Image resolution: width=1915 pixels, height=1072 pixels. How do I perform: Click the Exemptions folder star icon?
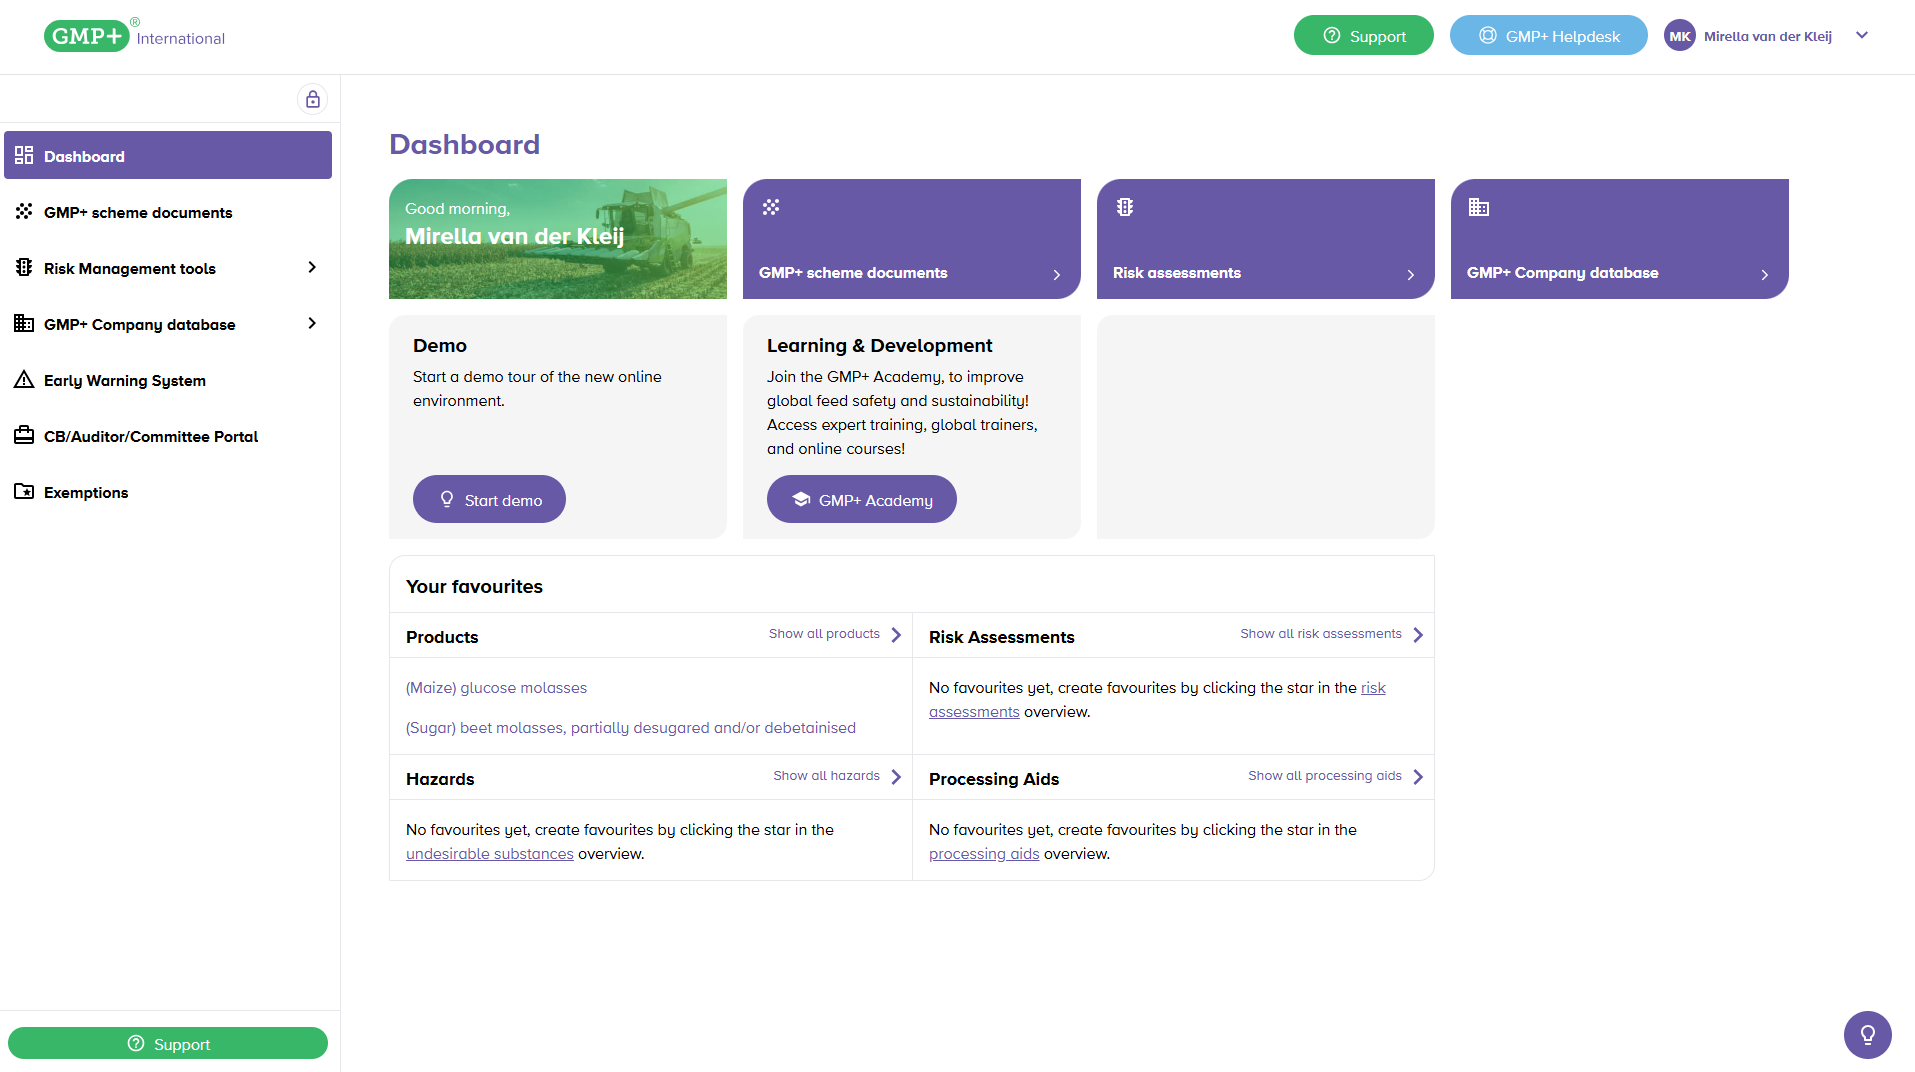24,491
